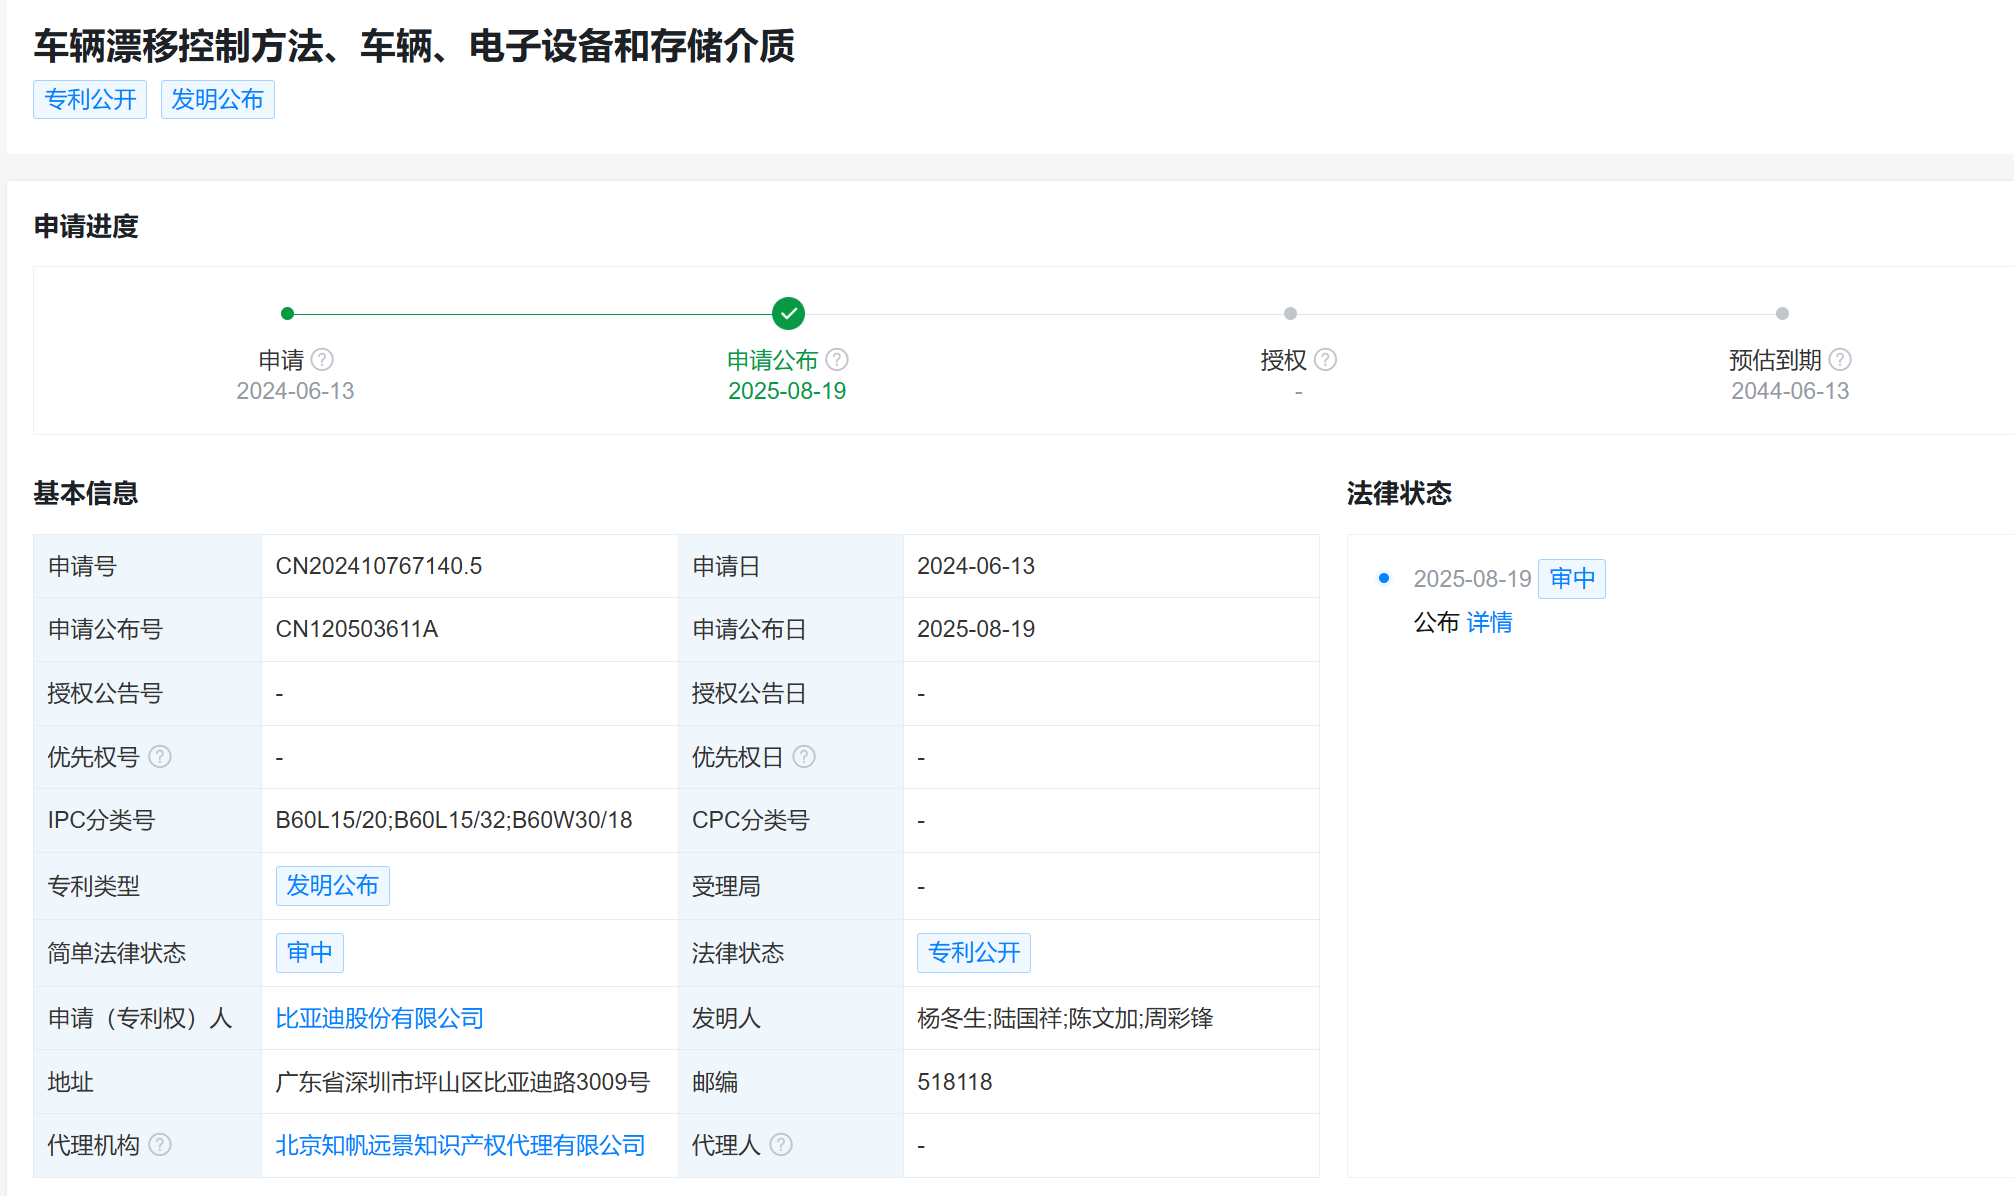Select the 审中 tag in 简单法律状态 row
Viewport: 2014px width, 1196px height.
pyautogui.click(x=309, y=953)
